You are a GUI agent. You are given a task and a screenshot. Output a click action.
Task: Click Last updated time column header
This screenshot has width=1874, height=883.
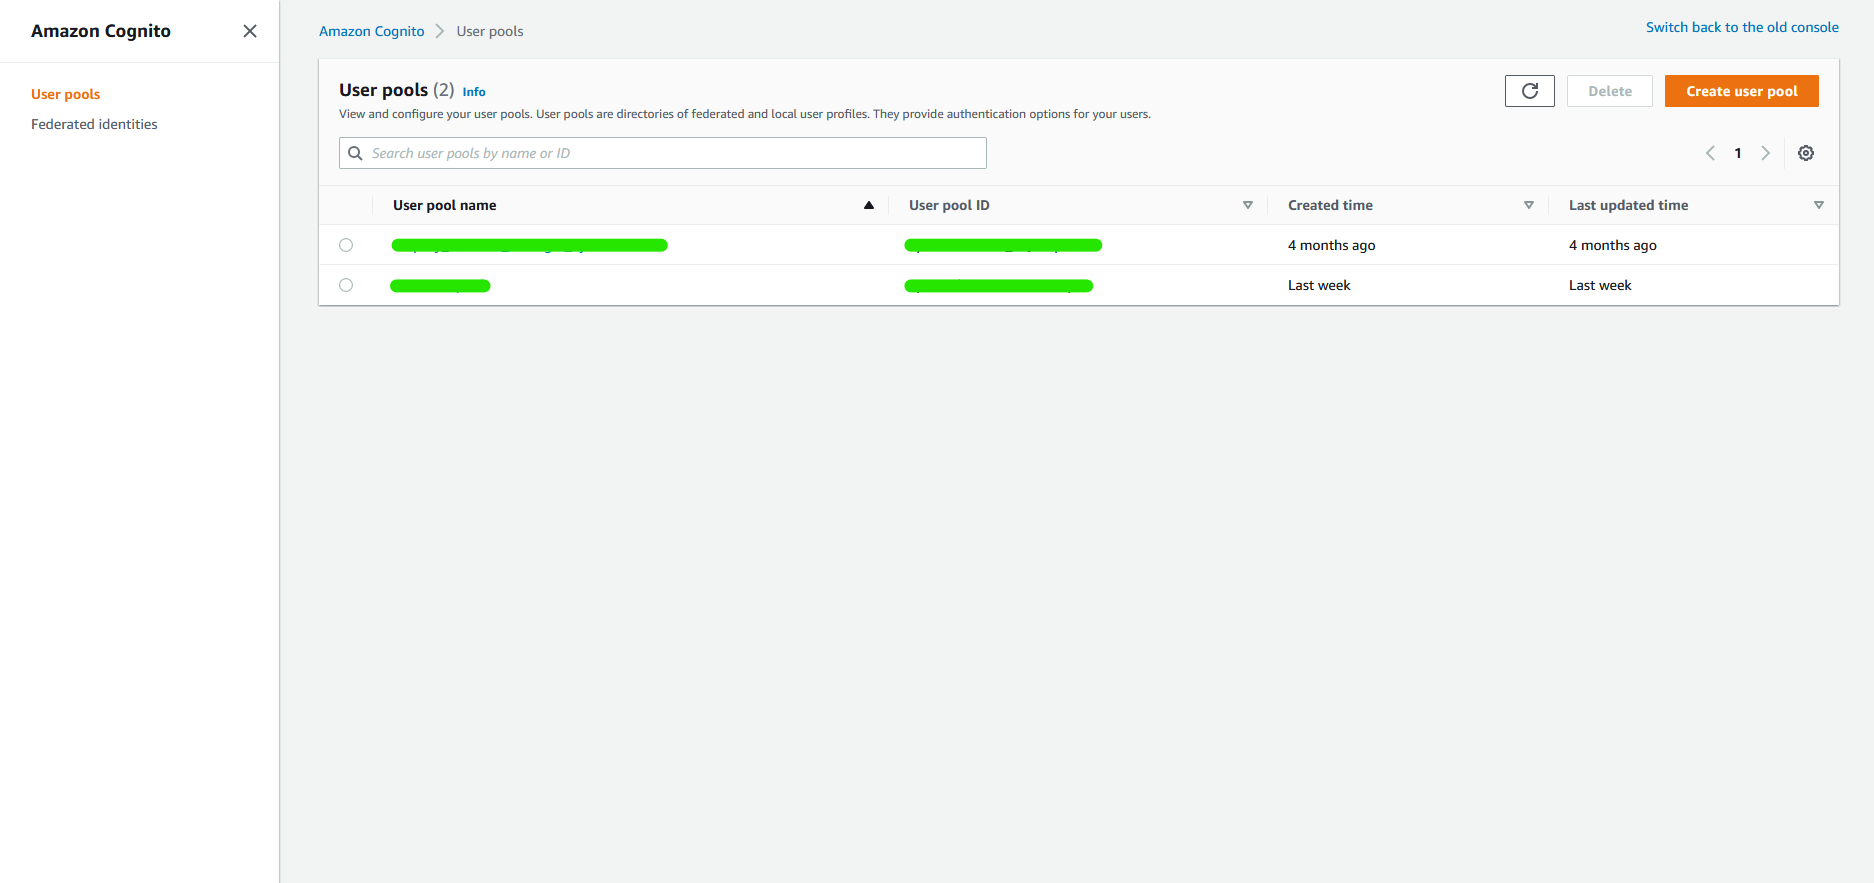pyautogui.click(x=1628, y=205)
